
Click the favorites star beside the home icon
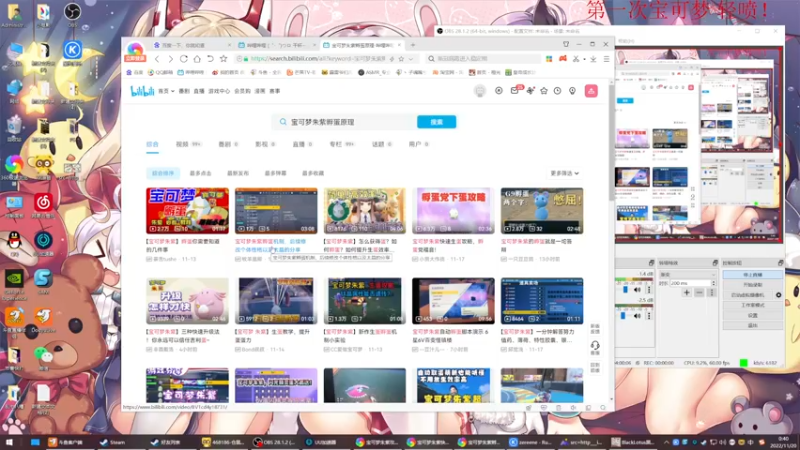click(223, 59)
